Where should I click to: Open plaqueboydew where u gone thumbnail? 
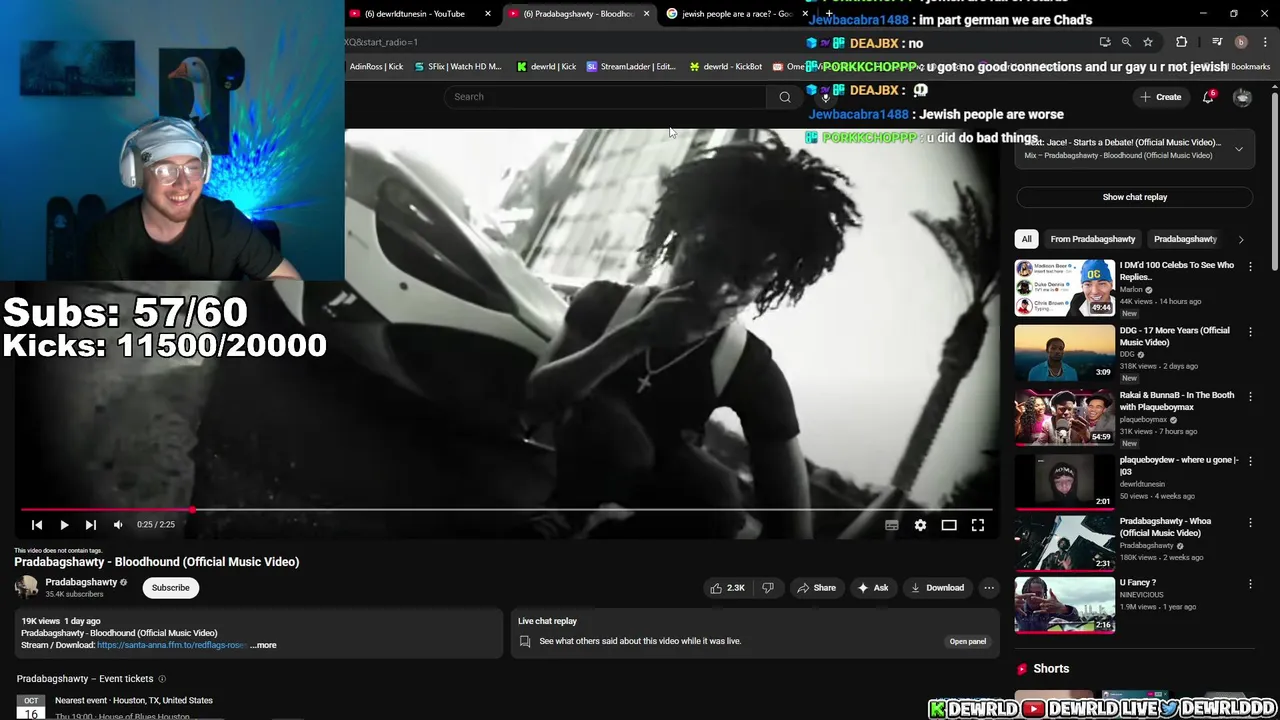[x=1065, y=483]
